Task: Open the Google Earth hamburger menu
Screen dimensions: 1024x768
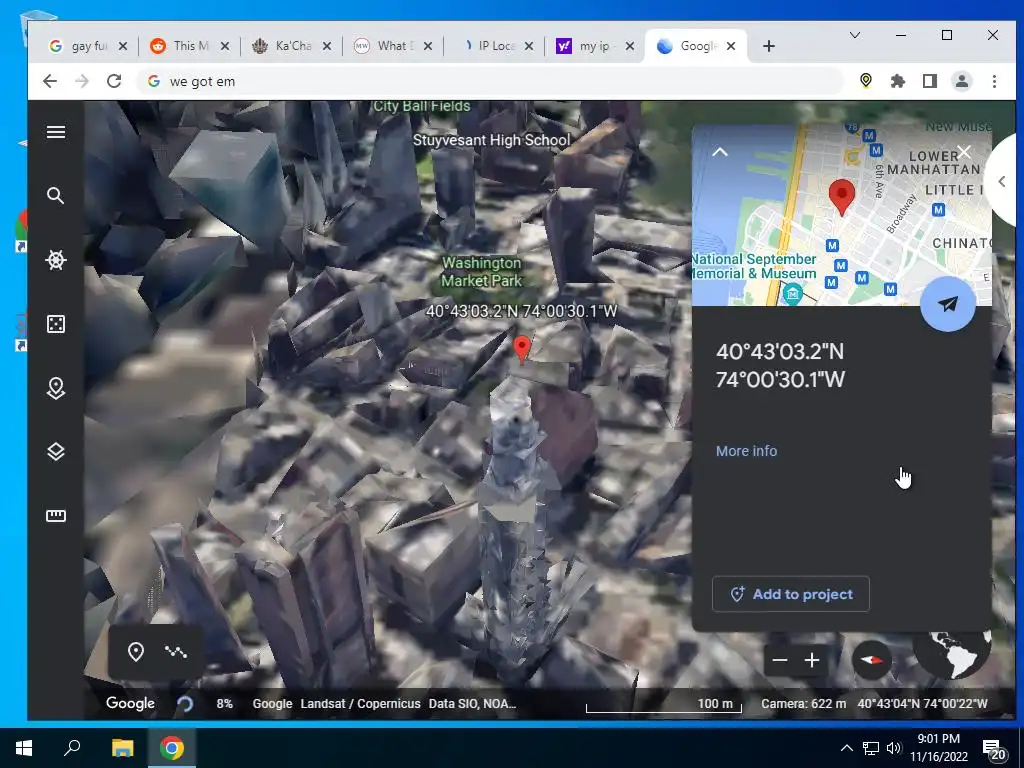Action: pos(56,133)
